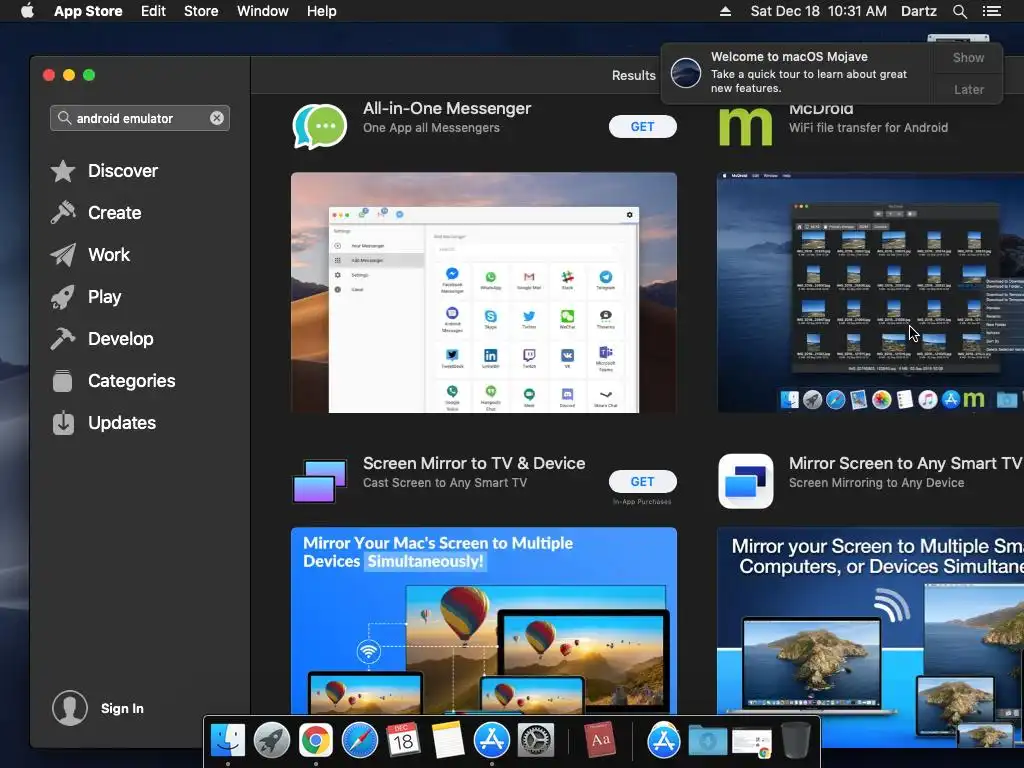Click the android emulator search field
Image resolution: width=1024 pixels, height=768 pixels.
[140, 118]
